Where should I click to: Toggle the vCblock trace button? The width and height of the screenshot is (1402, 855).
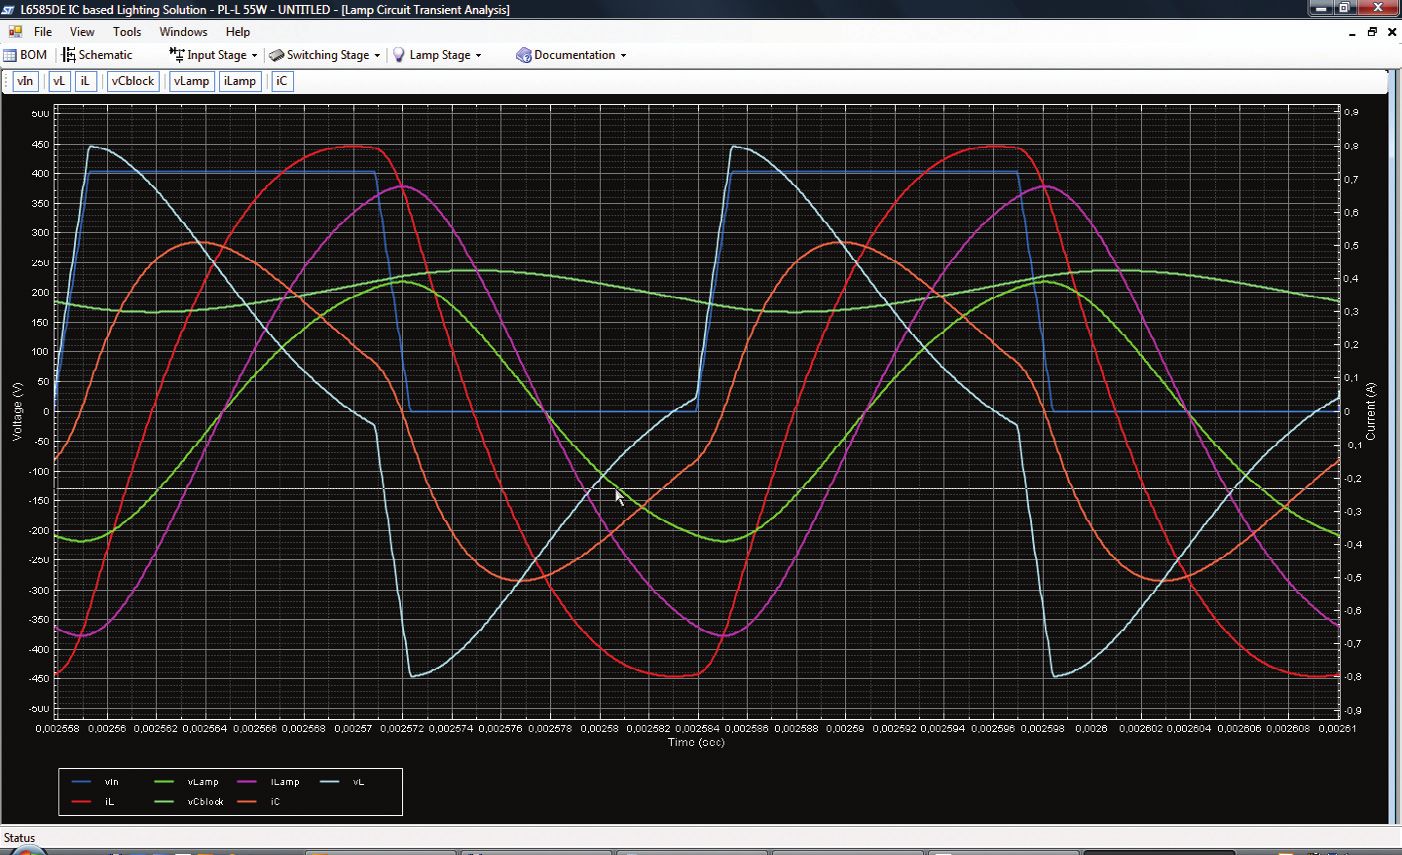133,81
